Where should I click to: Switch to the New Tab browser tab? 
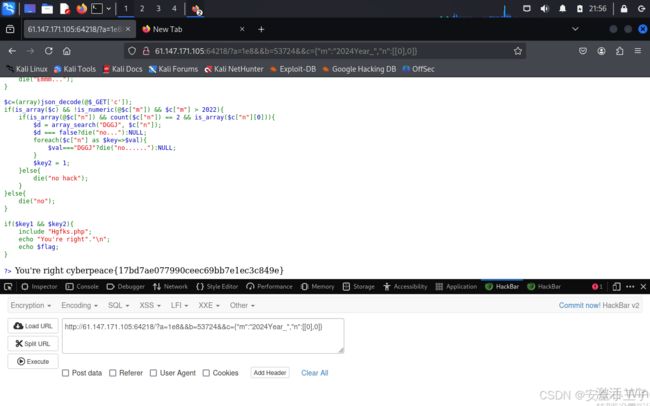tap(167, 29)
